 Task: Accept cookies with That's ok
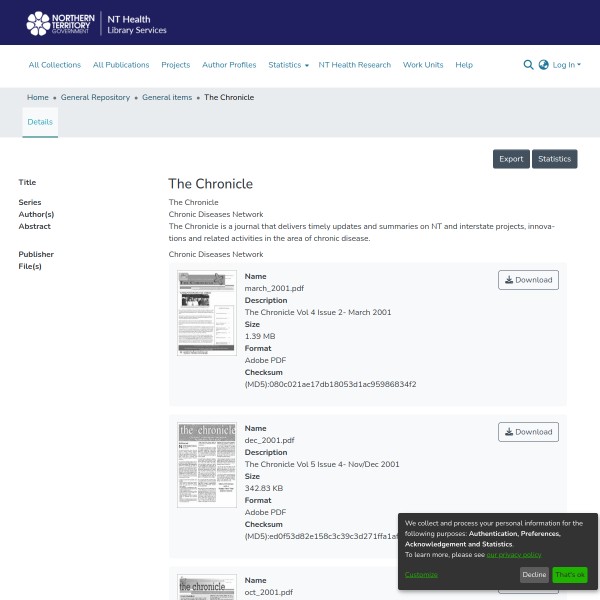pos(570,575)
